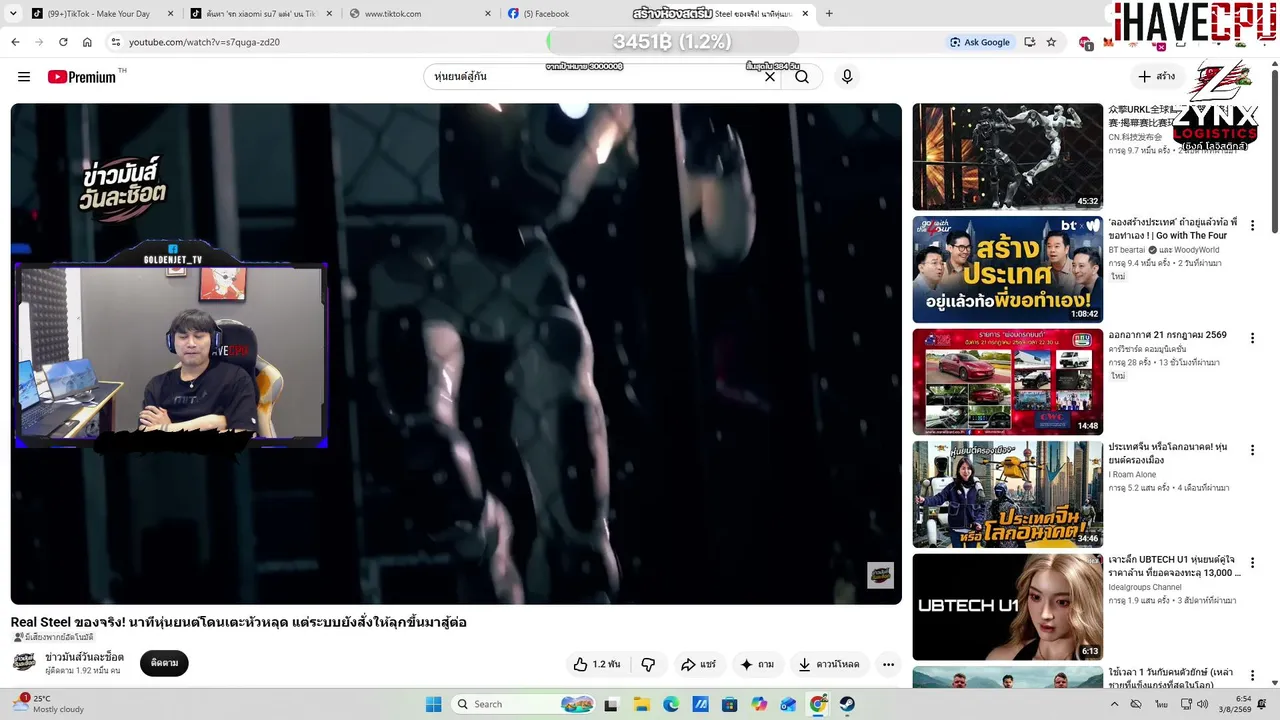Start voice search with microphone icon

(847, 77)
